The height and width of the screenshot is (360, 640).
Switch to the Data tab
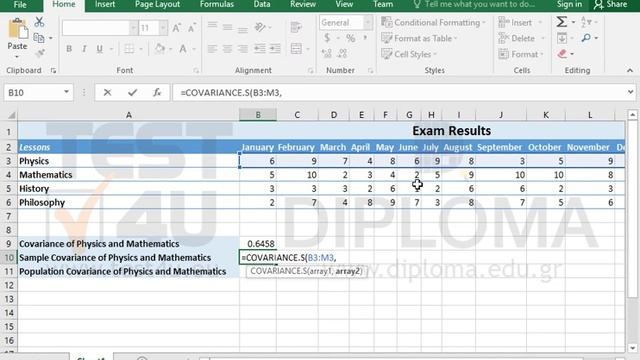pos(262,4)
